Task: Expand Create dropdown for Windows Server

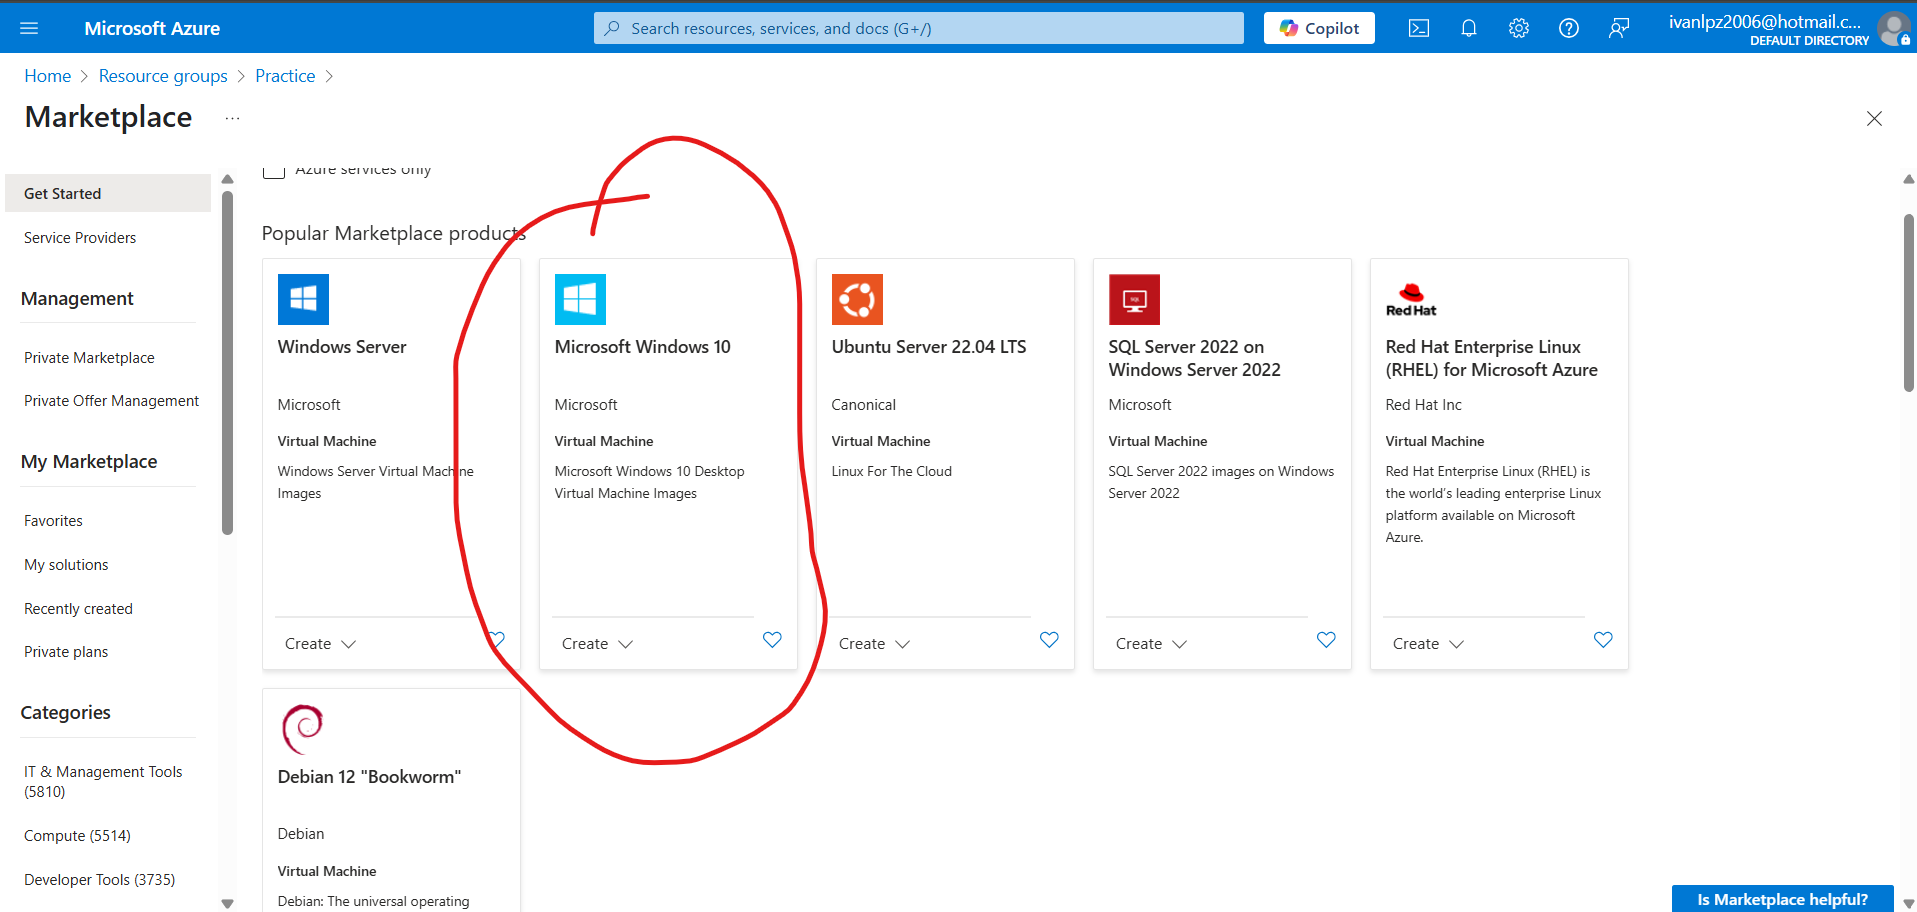Action: (x=320, y=644)
